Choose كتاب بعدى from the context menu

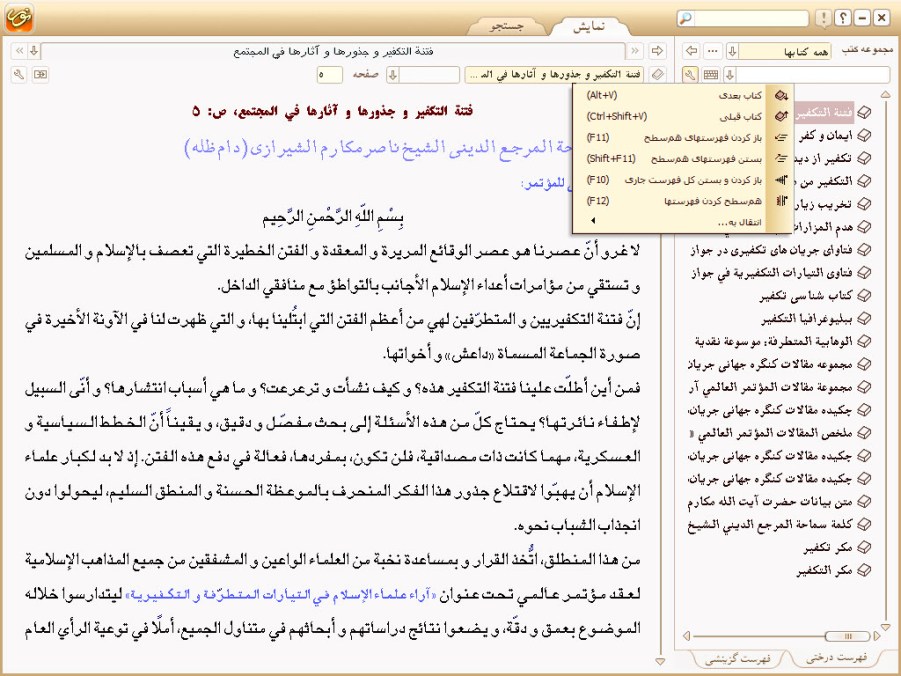684,95
